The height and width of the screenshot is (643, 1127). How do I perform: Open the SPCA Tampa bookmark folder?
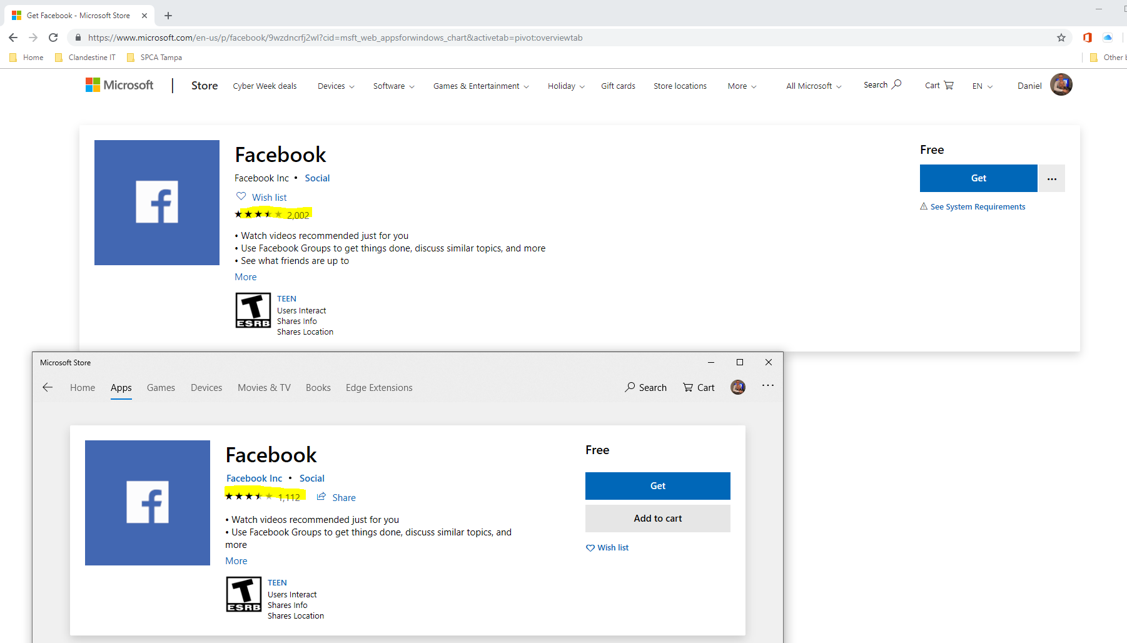tap(154, 57)
